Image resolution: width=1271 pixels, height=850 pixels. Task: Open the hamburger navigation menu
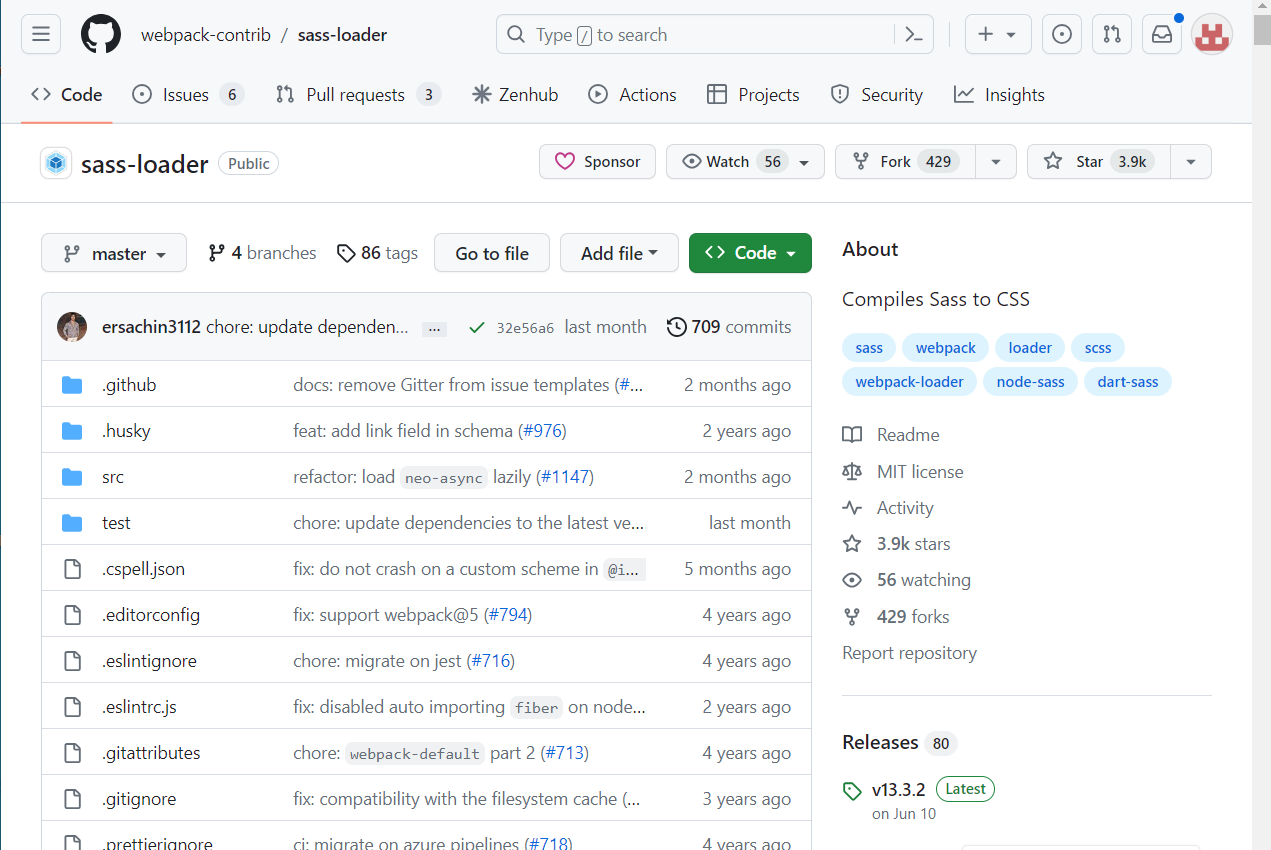41,35
